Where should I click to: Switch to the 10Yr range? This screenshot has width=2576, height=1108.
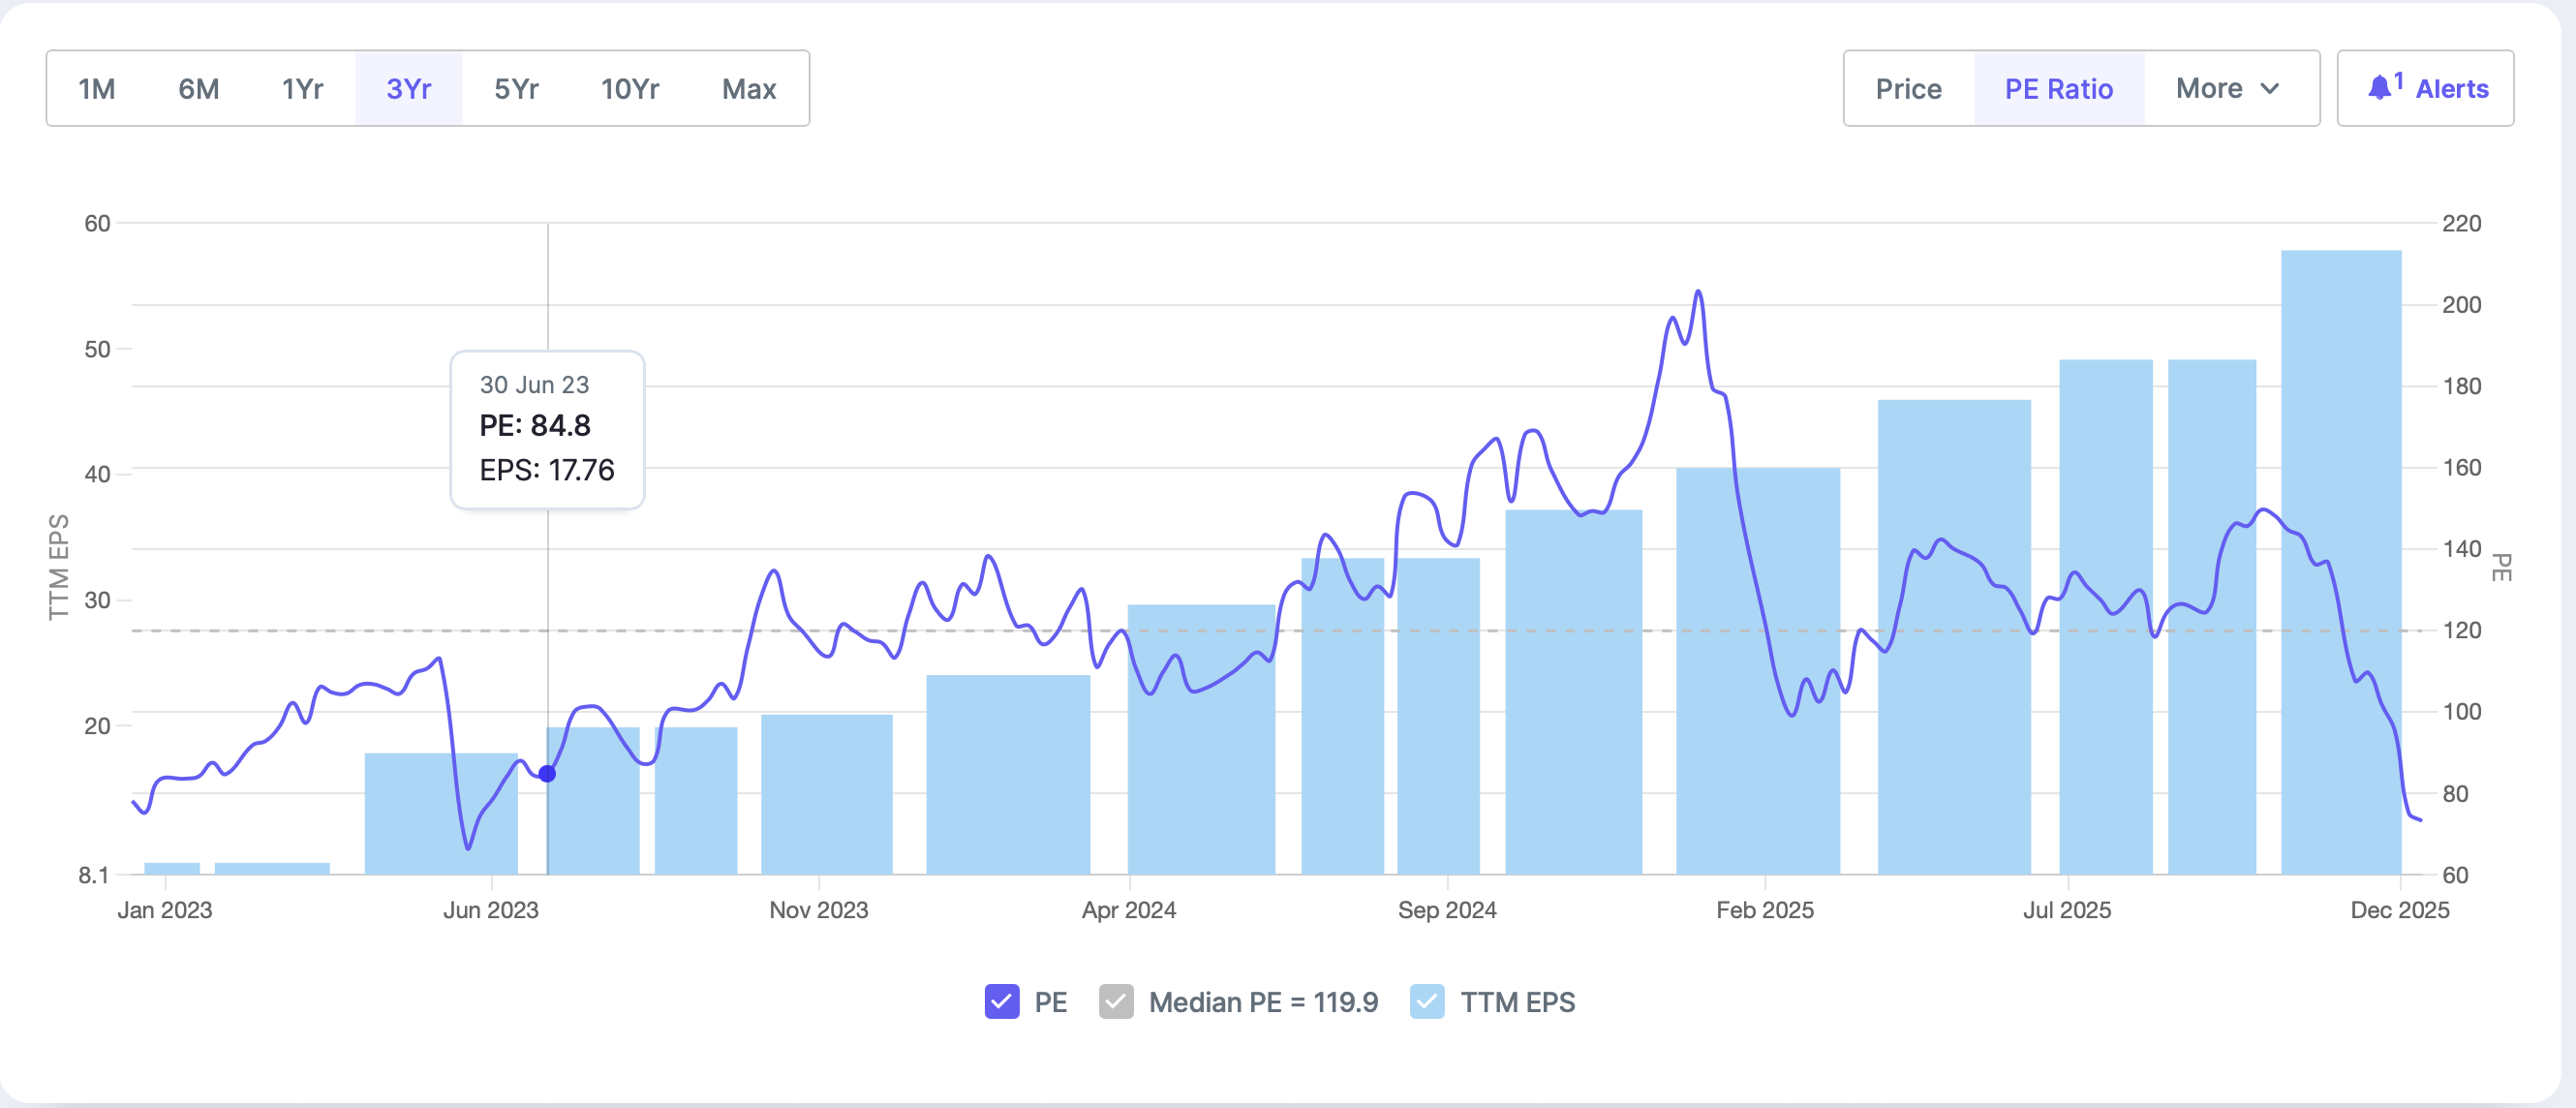(x=630, y=89)
